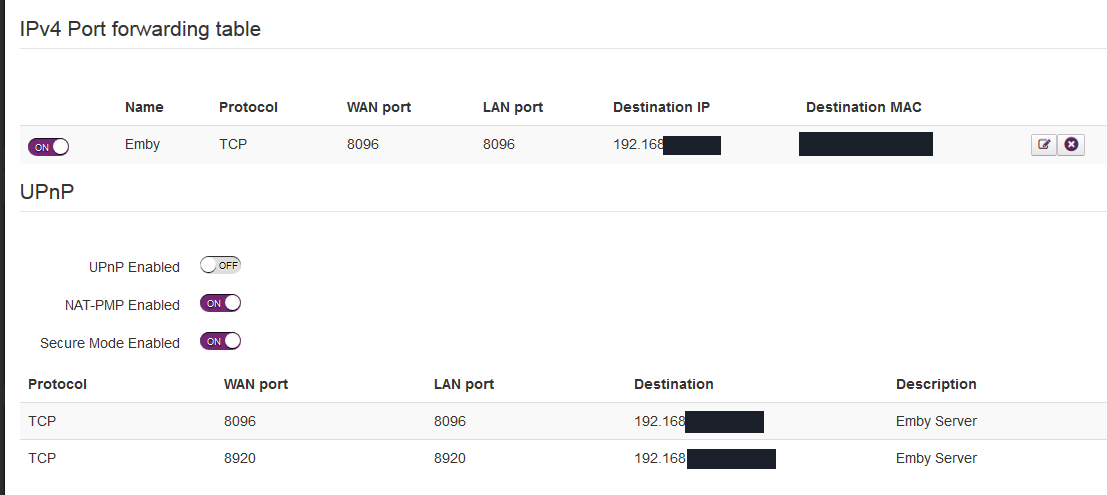Viewport: 1107px width, 495px height.
Task: Click the Description header in UPnP table
Action: point(936,384)
